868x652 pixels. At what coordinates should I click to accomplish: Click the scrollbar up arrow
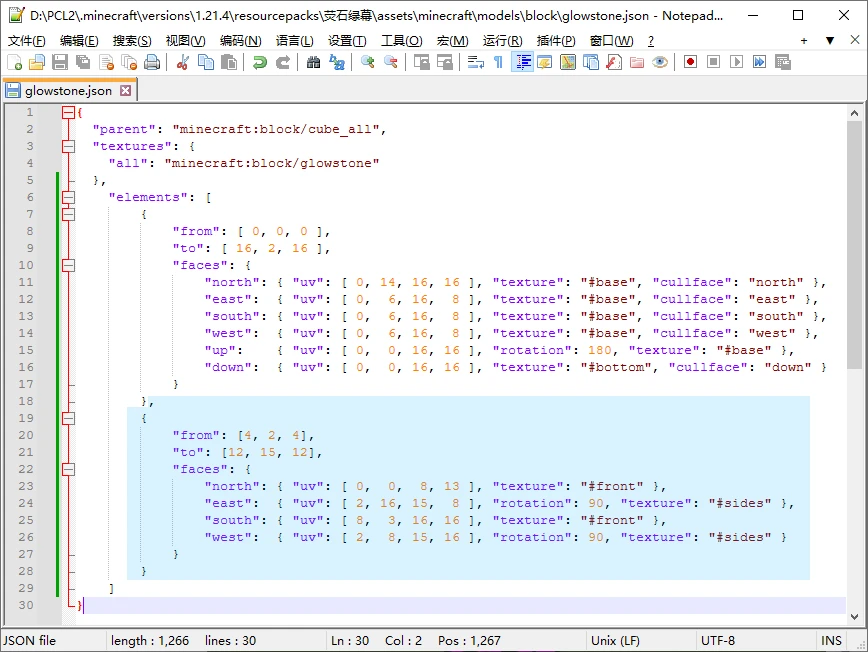click(854, 113)
